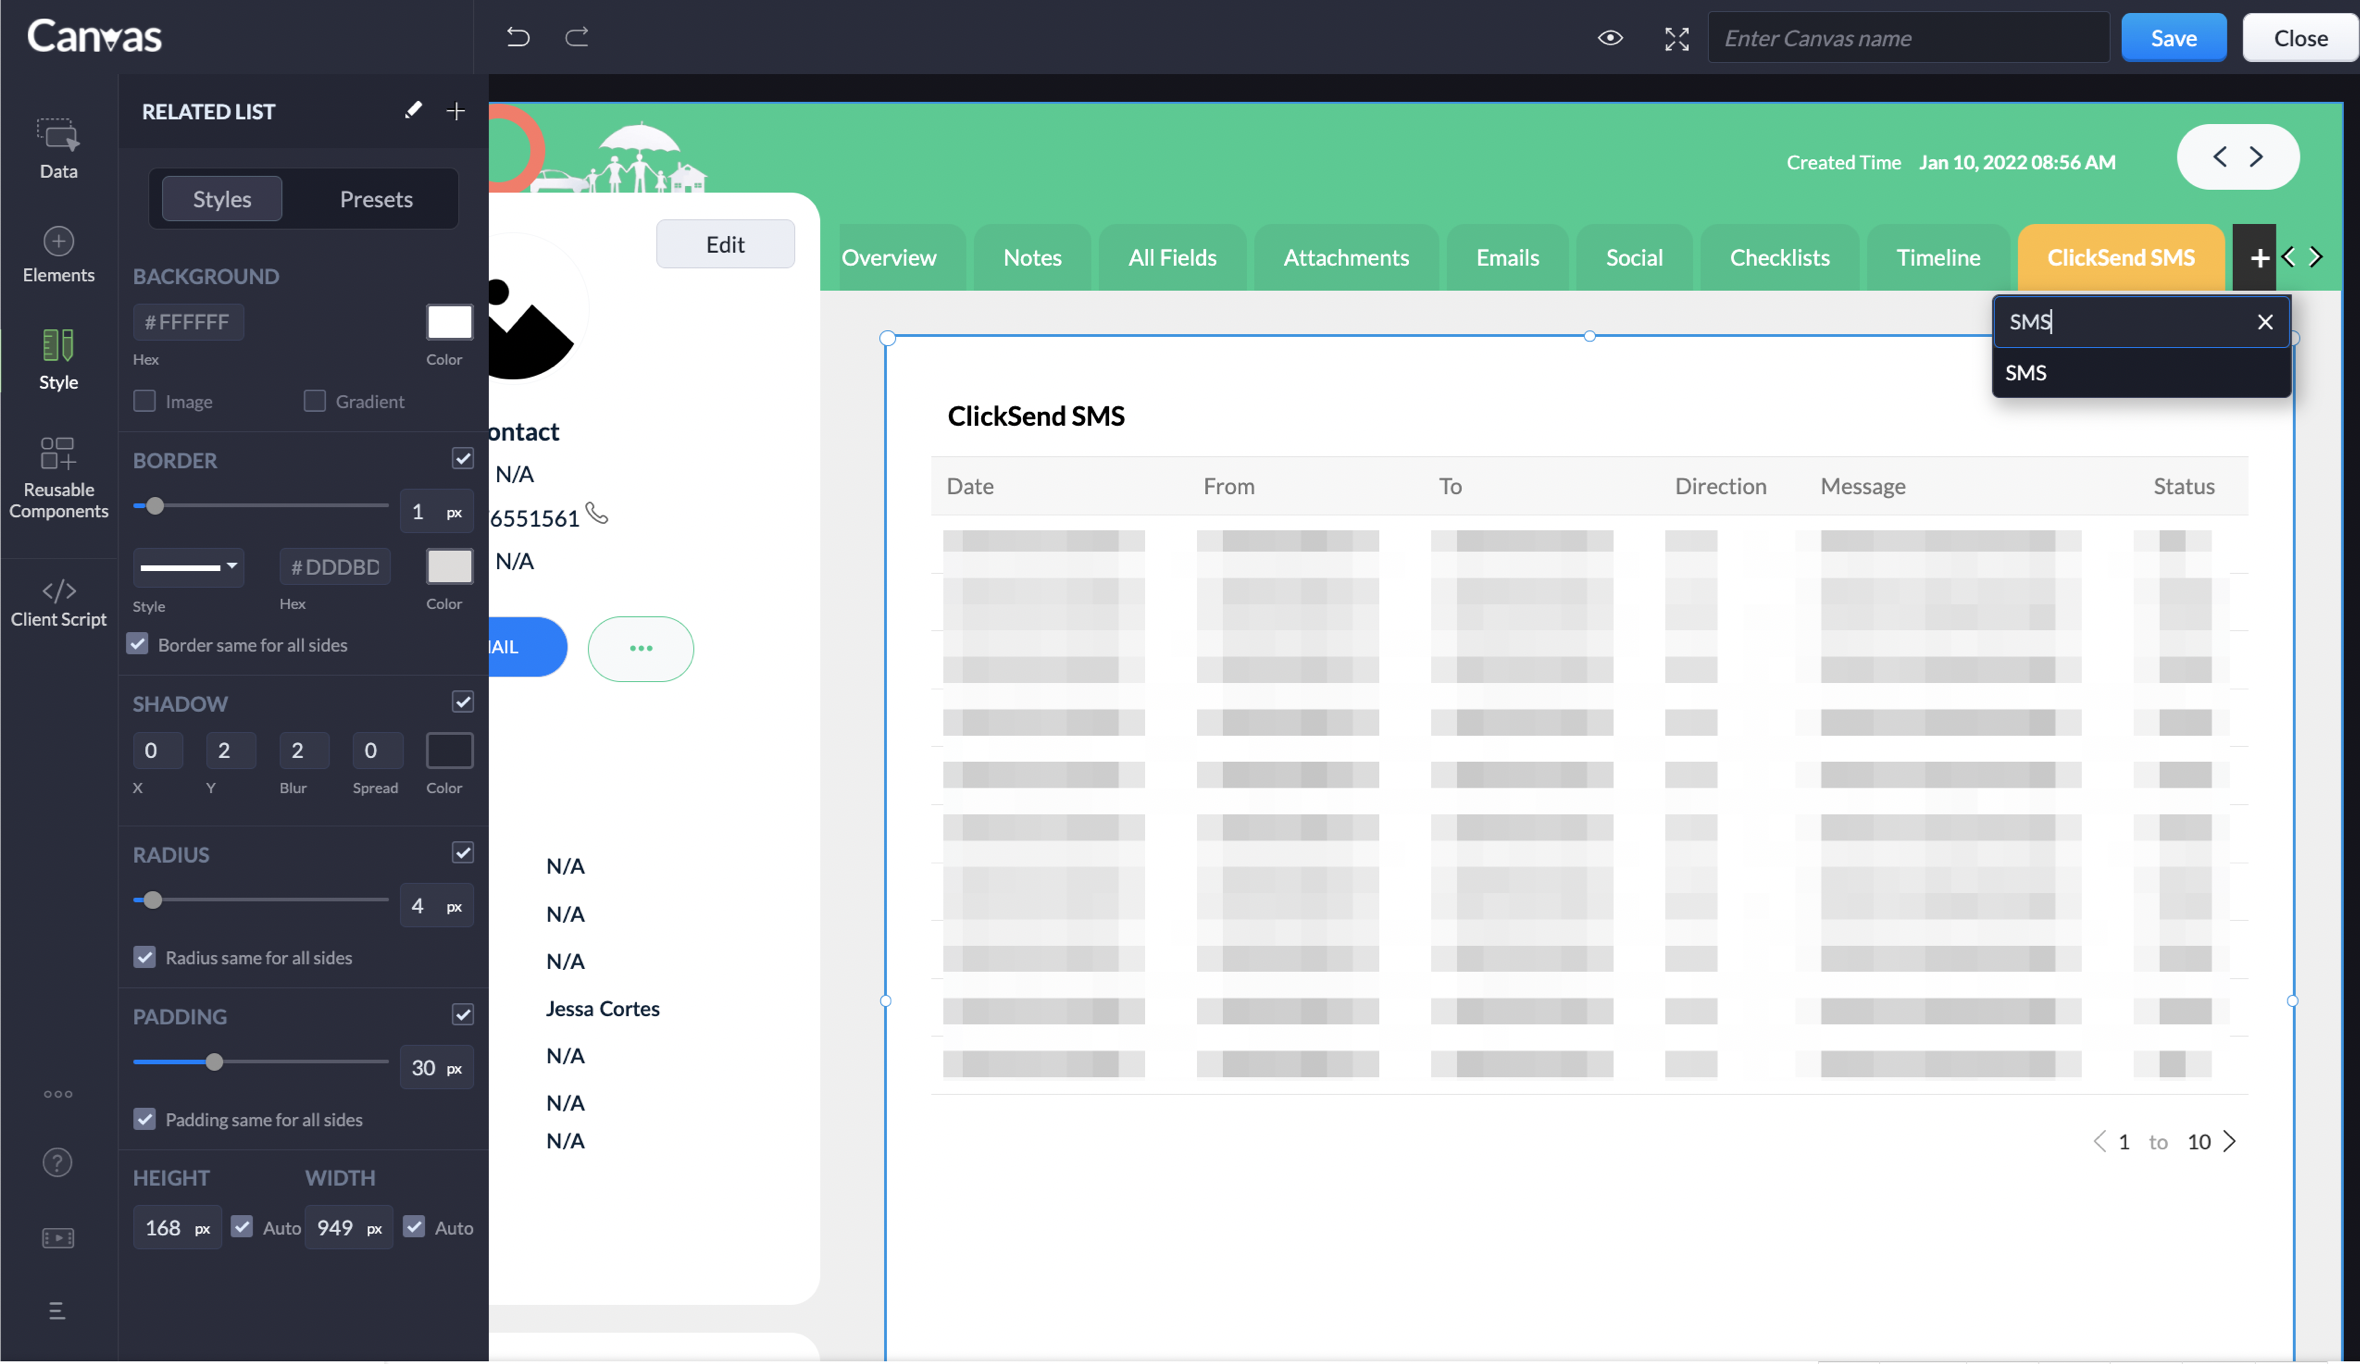
Task: Enable Image background checkbox
Action: click(145, 401)
